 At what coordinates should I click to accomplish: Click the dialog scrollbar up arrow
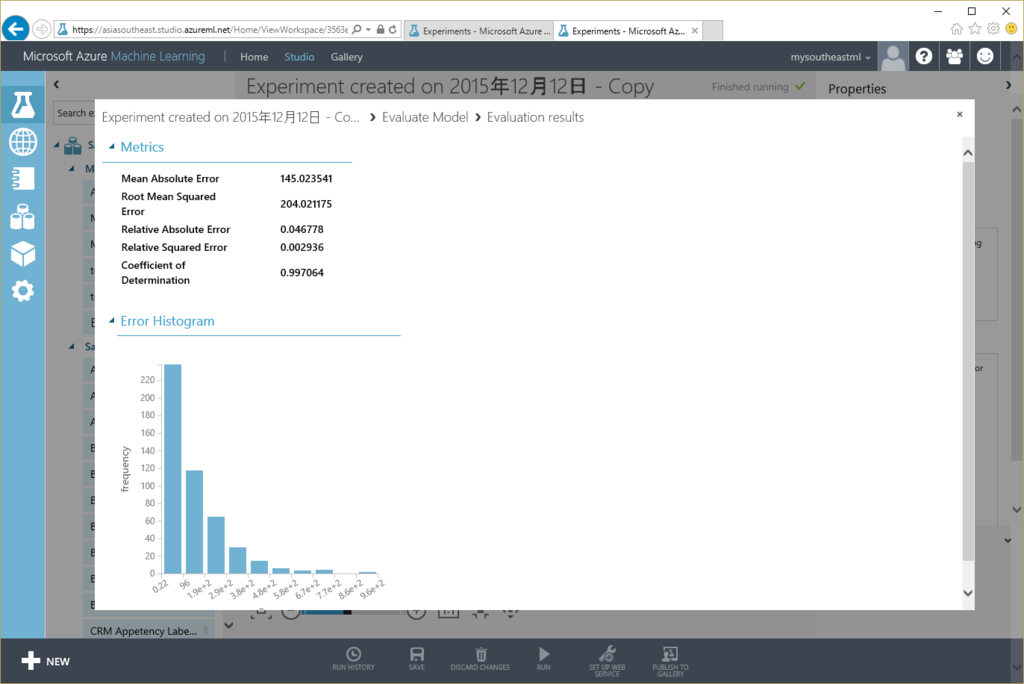pyautogui.click(x=968, y=153)
